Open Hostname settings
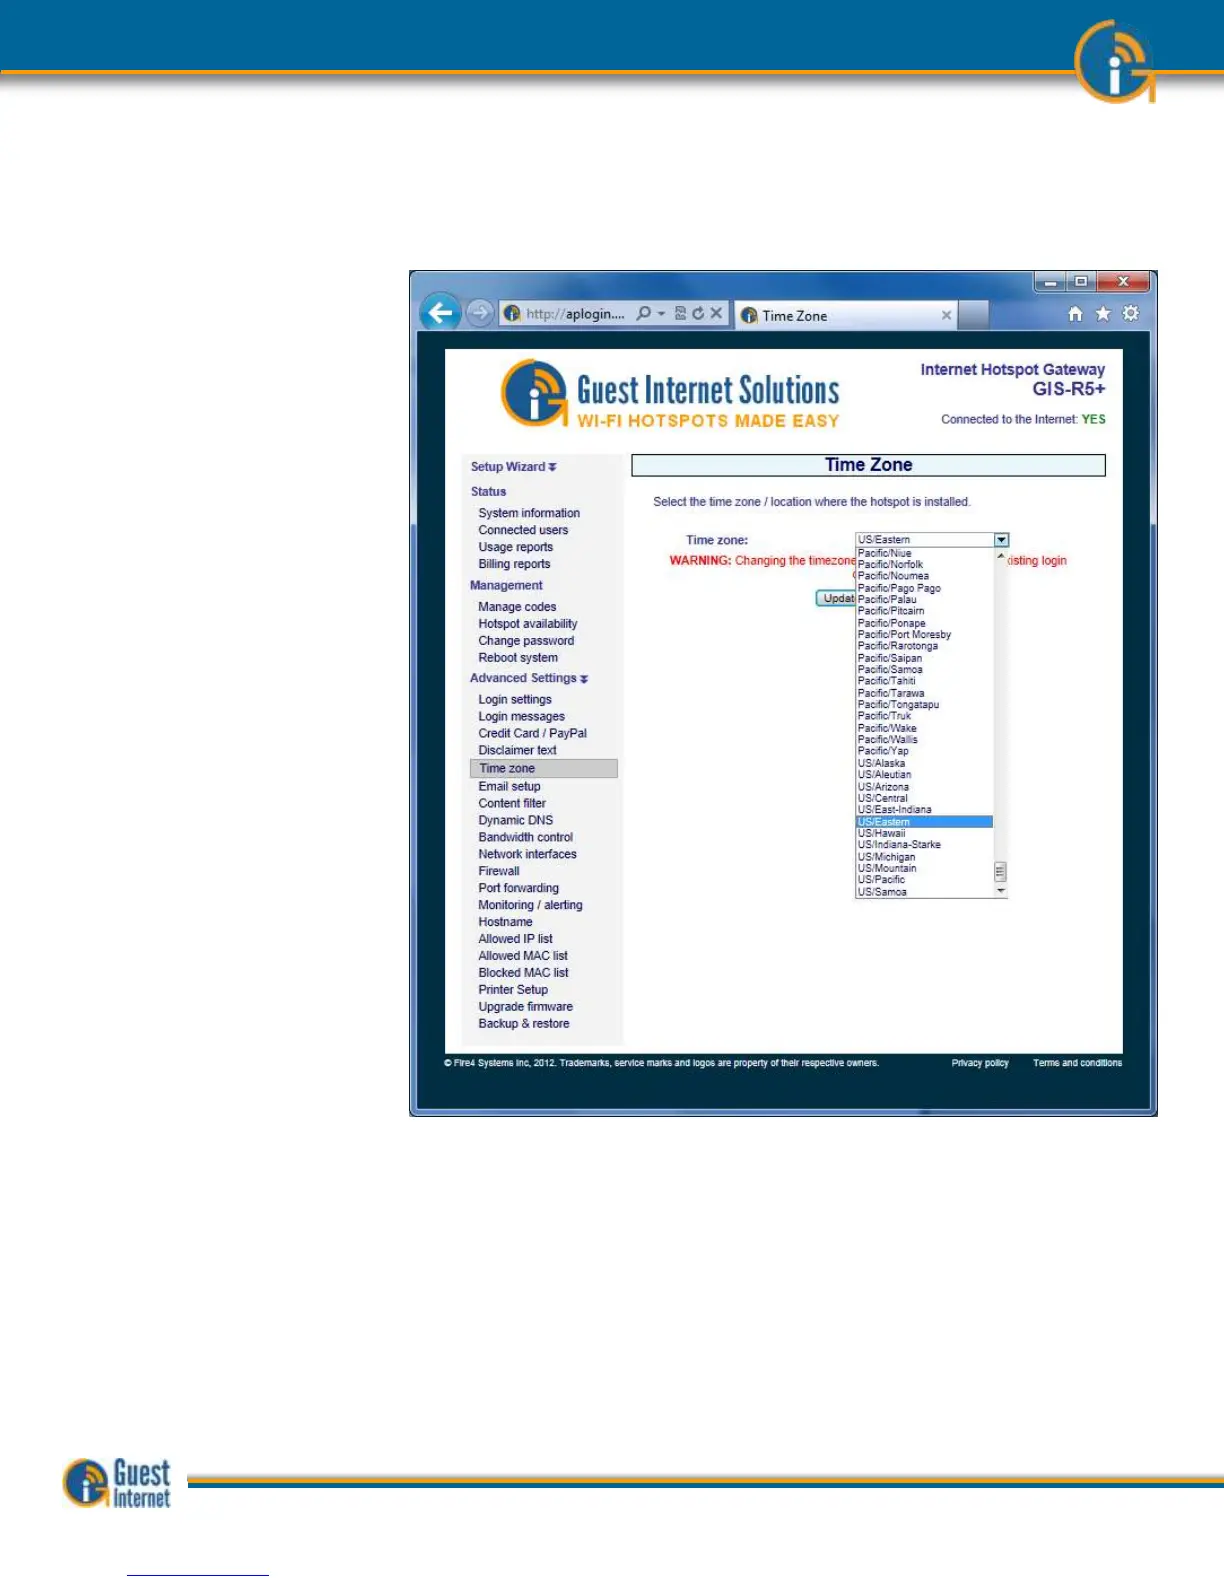The image size is (1224, 1584). click(505, 922)
